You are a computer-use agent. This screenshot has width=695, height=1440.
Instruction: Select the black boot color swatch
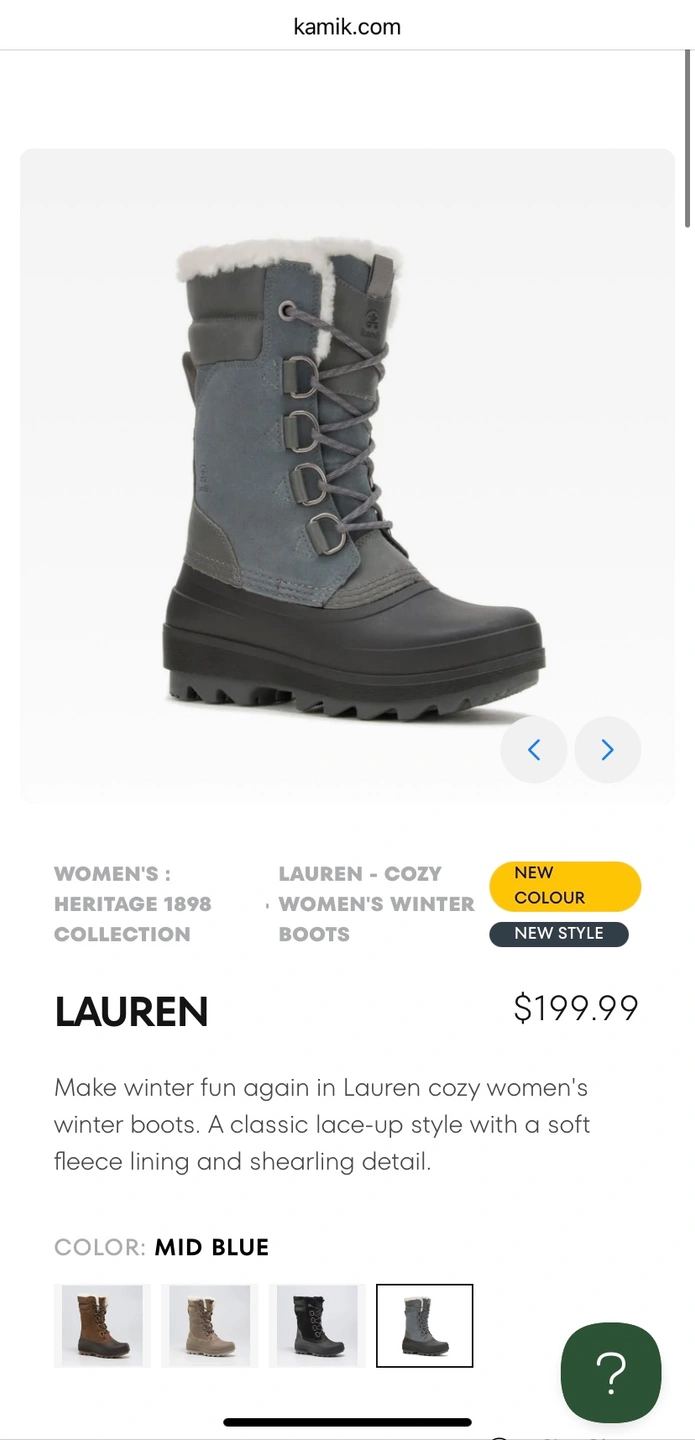click(317, 1326)
